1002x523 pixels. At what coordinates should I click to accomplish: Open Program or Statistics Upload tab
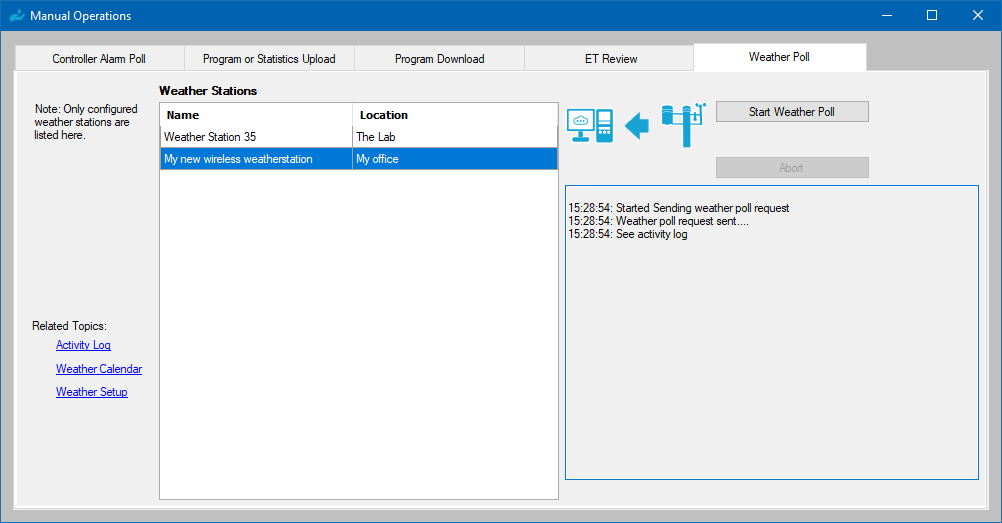pos(269,59)
